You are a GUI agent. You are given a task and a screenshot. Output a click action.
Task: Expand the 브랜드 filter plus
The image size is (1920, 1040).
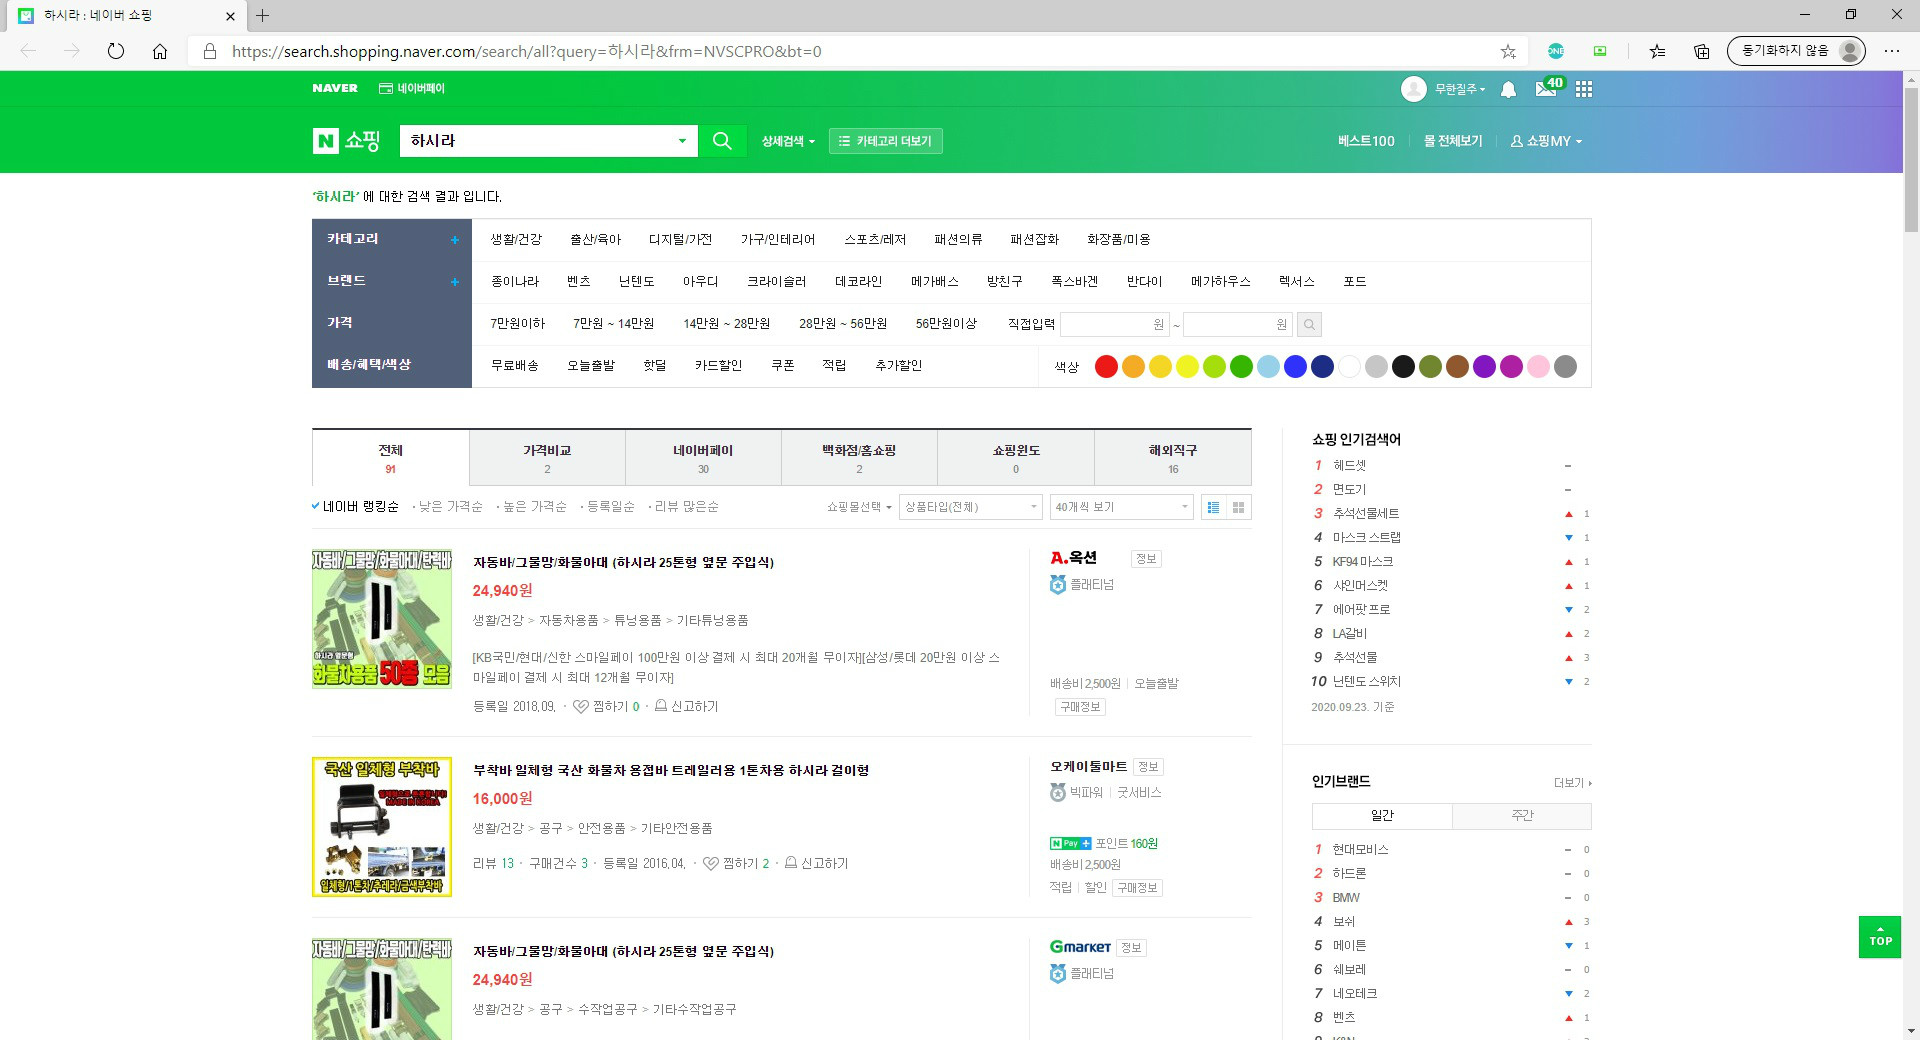point(454,282)
